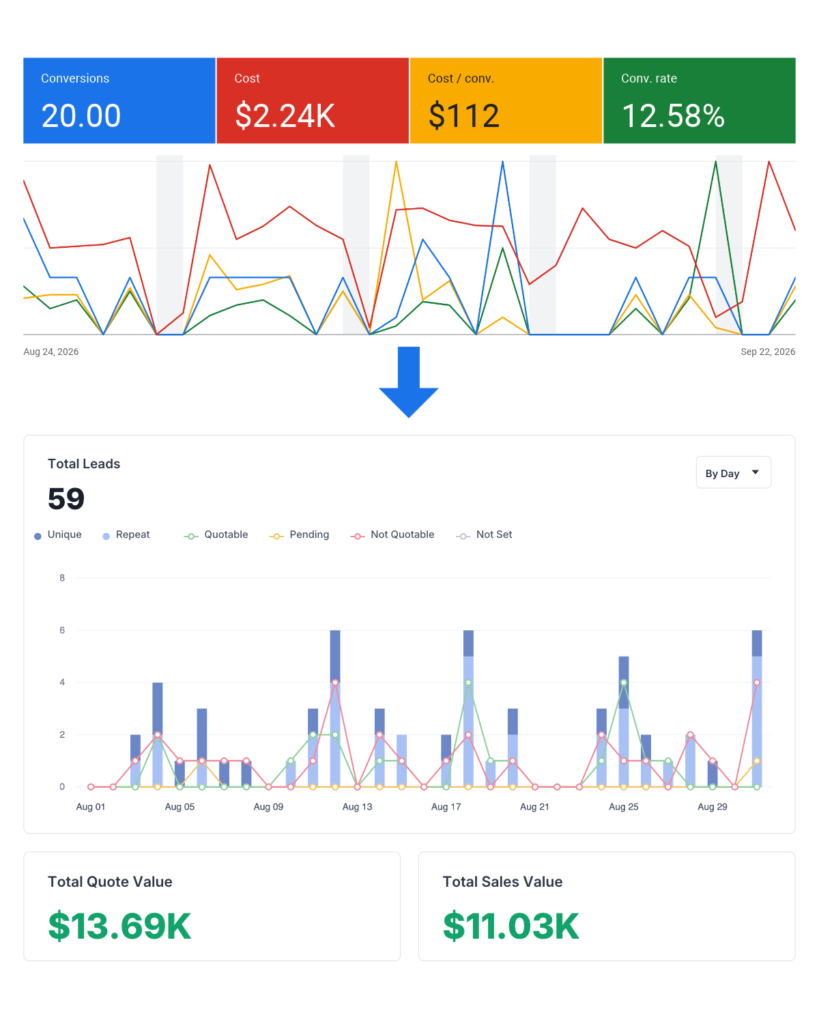Click the Aug 01 axis label
Screen dimensions: 819x1024
click(91, 807)
